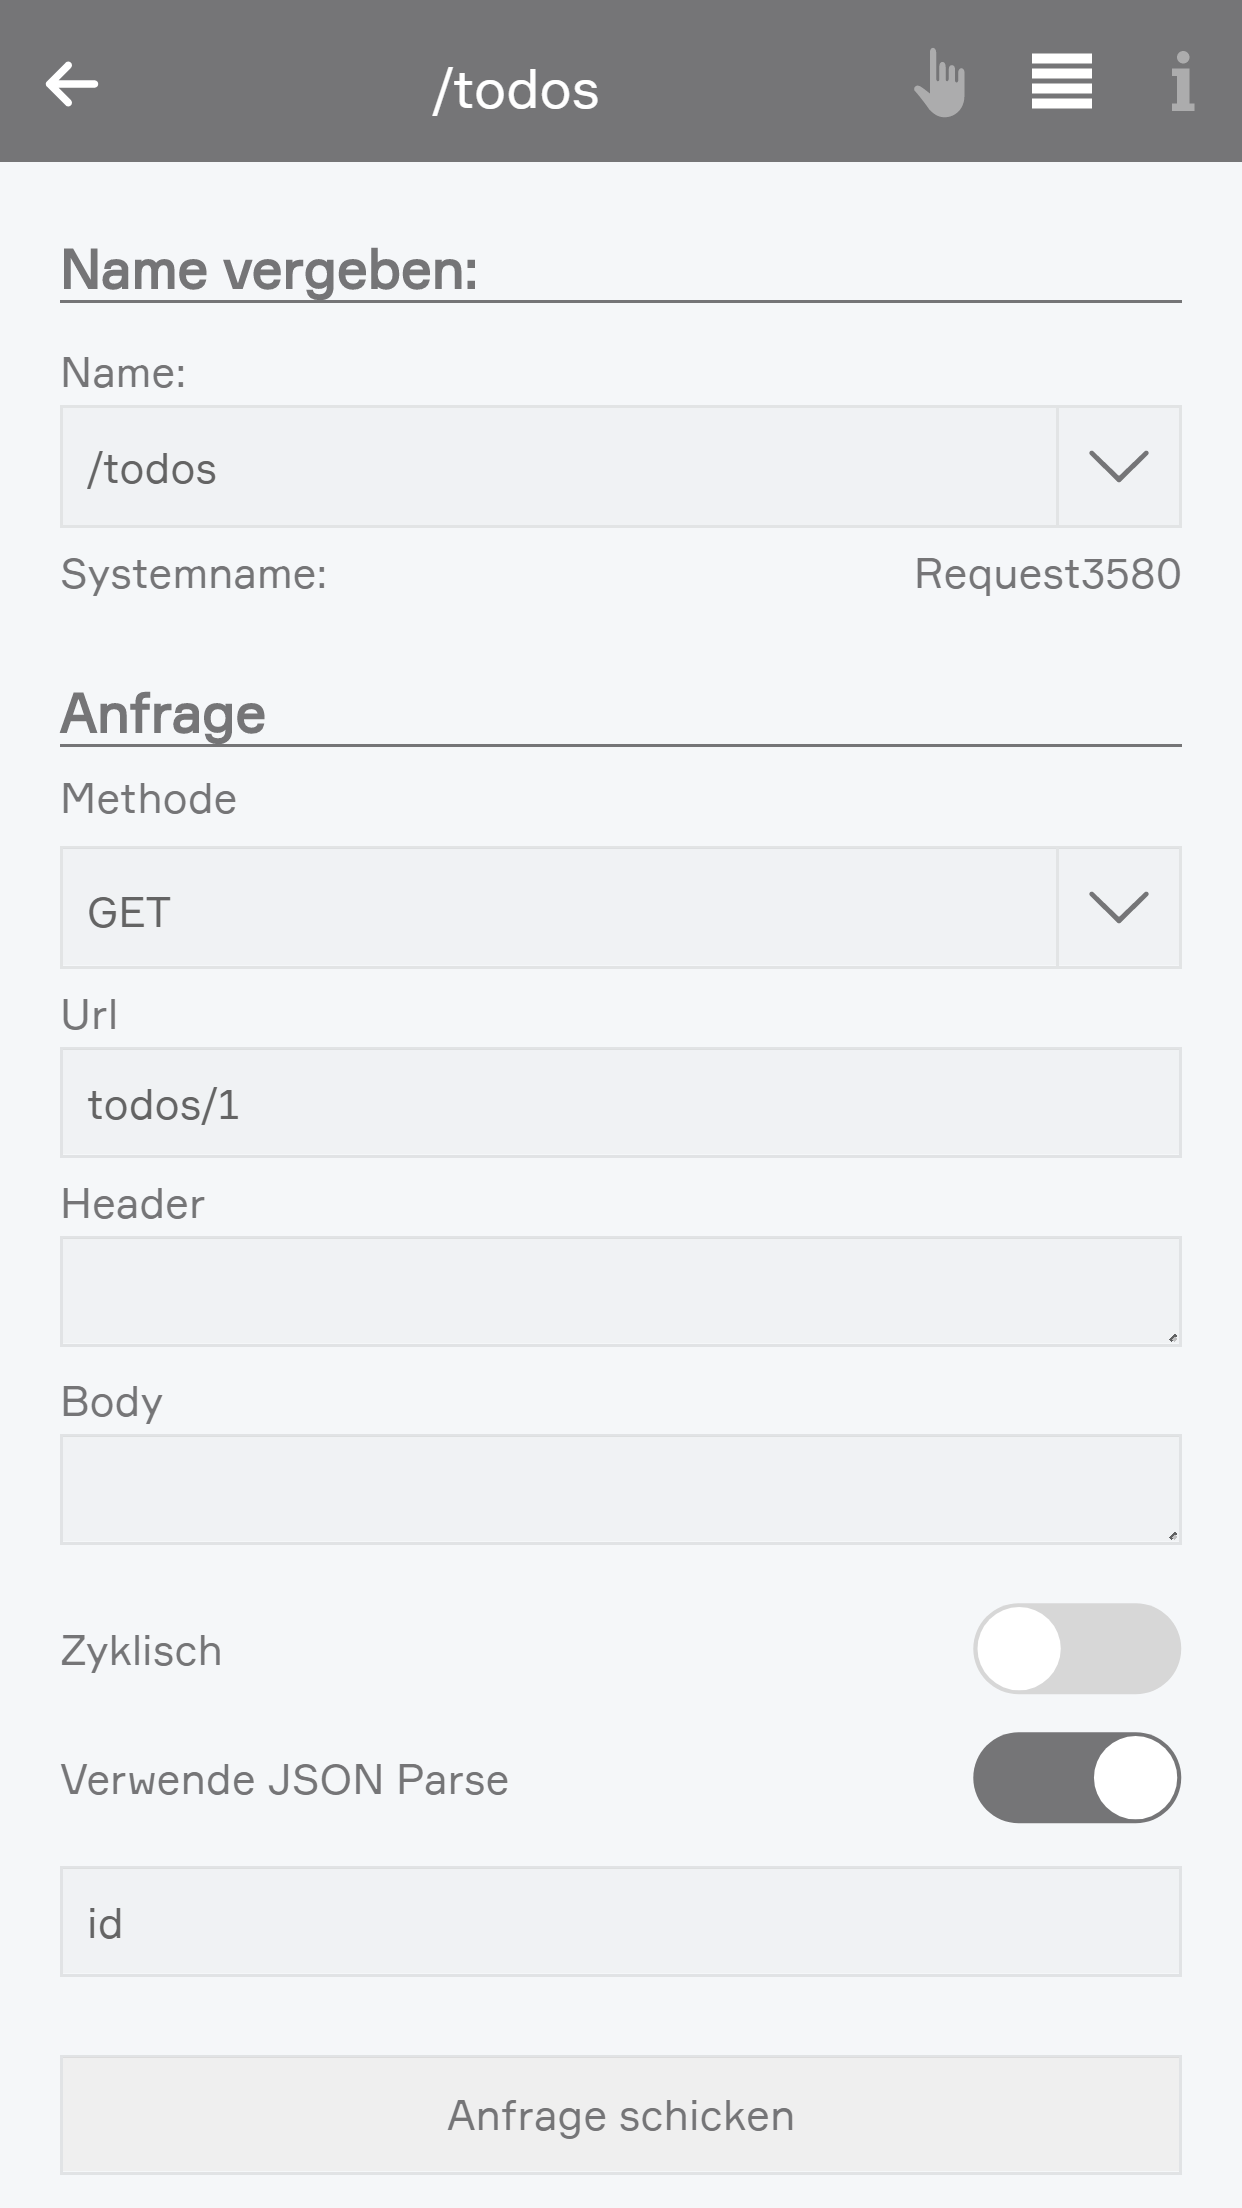This screenshot has width=1242, height=2208.
Task: Expand the Methode dropdown arrow
Action: (1118, 908)
